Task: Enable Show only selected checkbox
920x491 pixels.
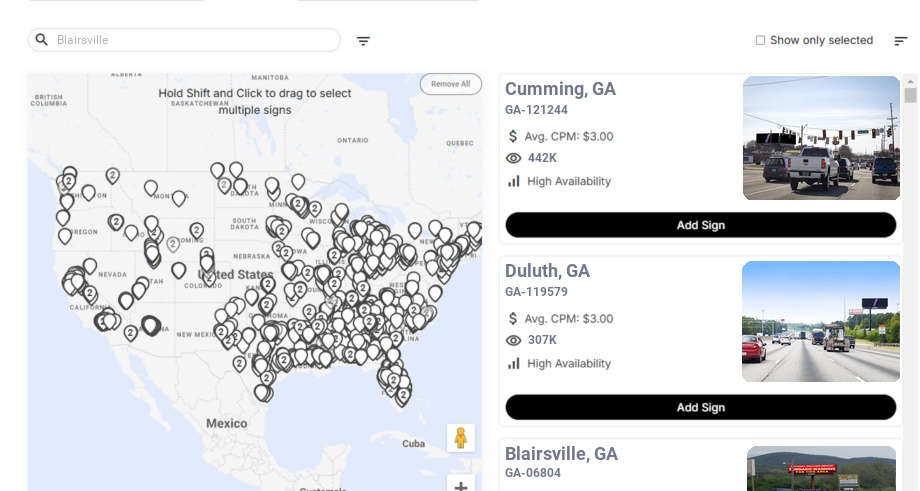Action: click(760, 41)
